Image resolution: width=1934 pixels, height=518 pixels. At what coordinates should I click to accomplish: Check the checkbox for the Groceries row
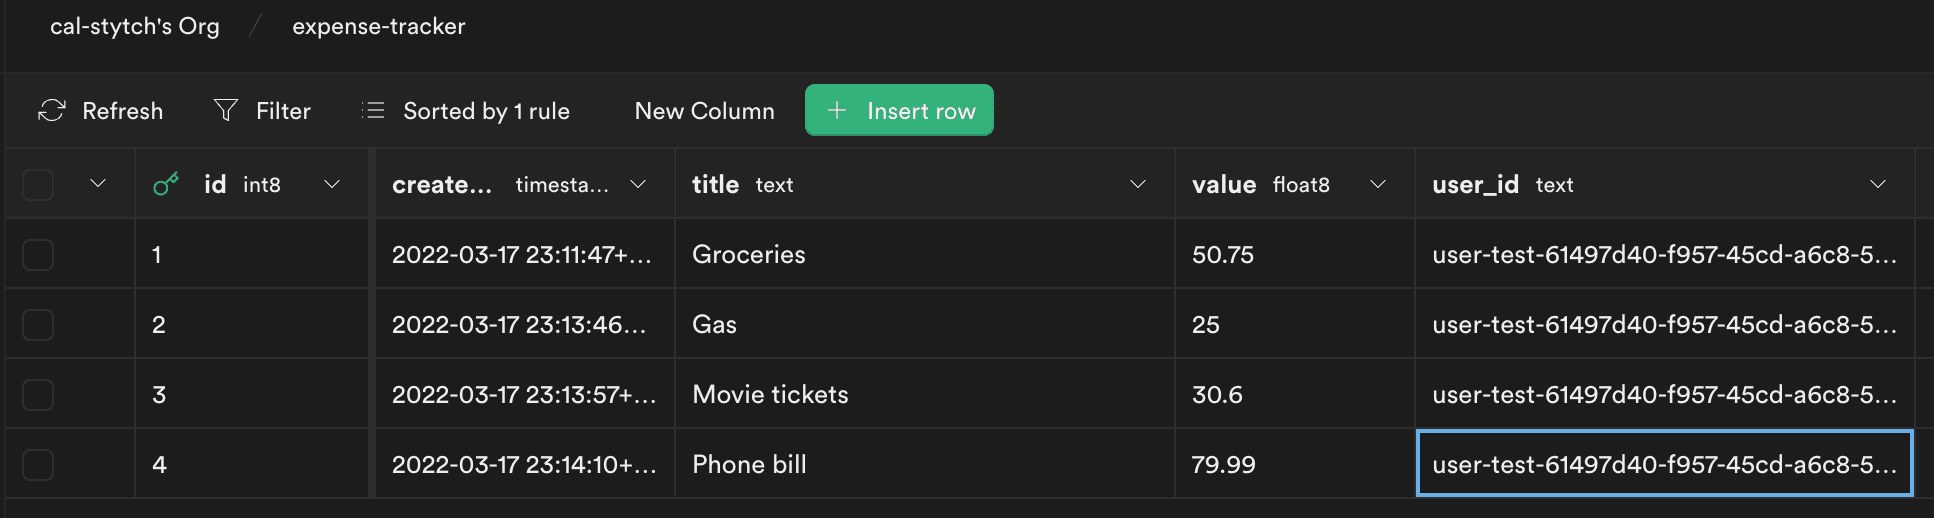point(38,254)
